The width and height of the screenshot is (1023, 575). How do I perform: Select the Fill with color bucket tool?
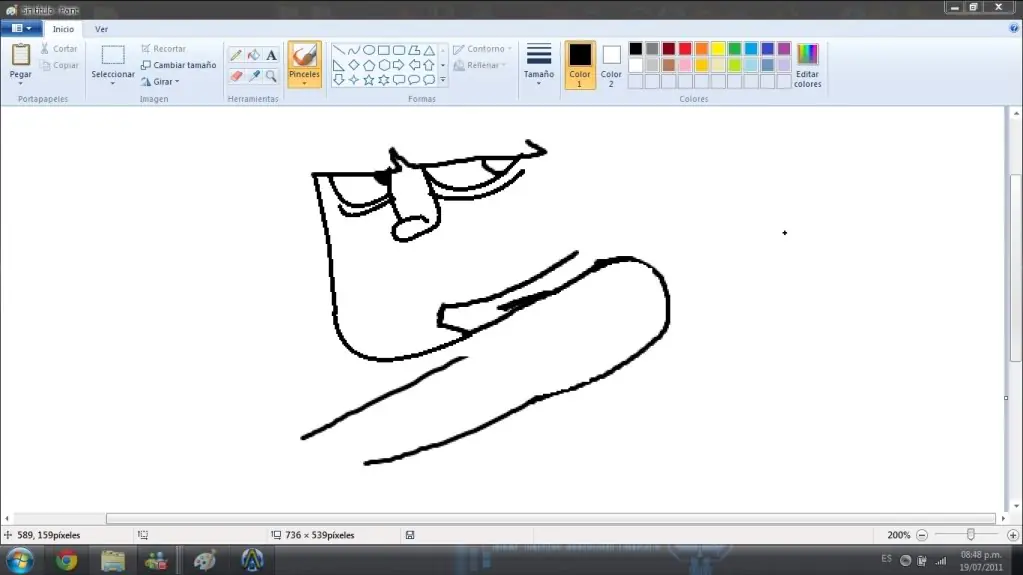tap(254, 55)
